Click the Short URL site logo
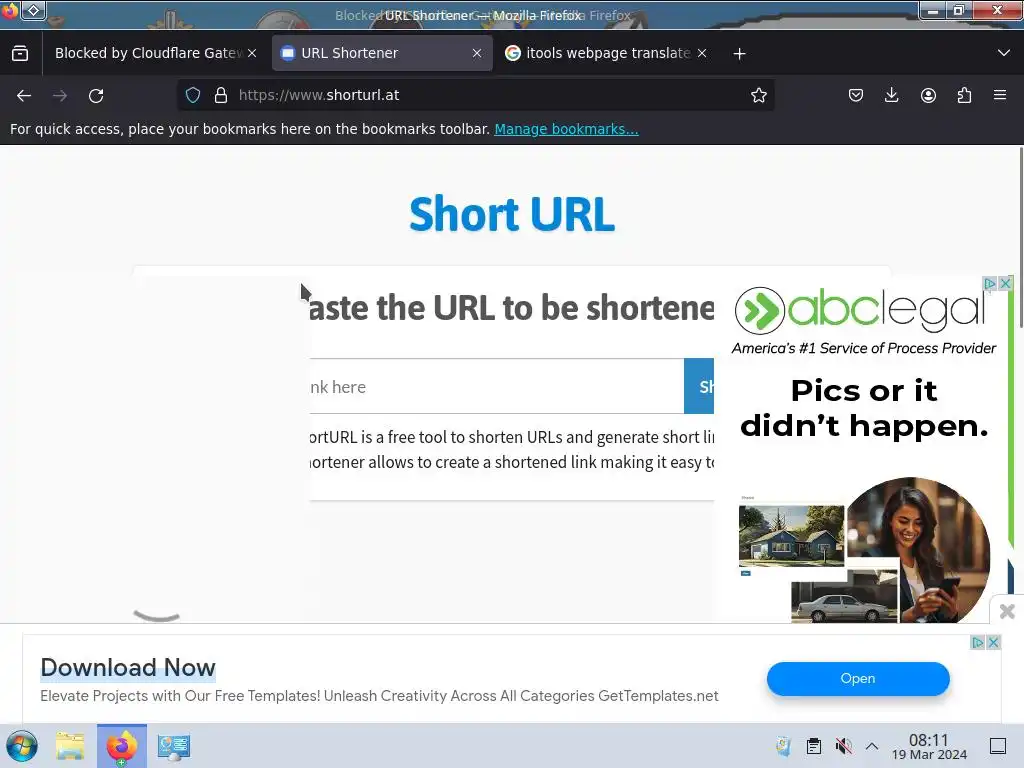Screen dimensions: 1024x768 coord(512,214)
